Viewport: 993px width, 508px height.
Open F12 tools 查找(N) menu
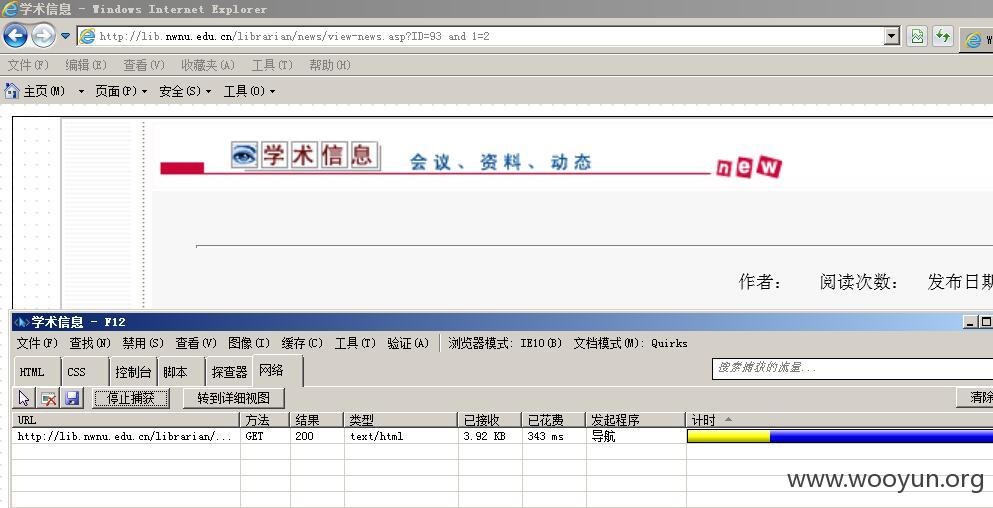coord(91,343)
